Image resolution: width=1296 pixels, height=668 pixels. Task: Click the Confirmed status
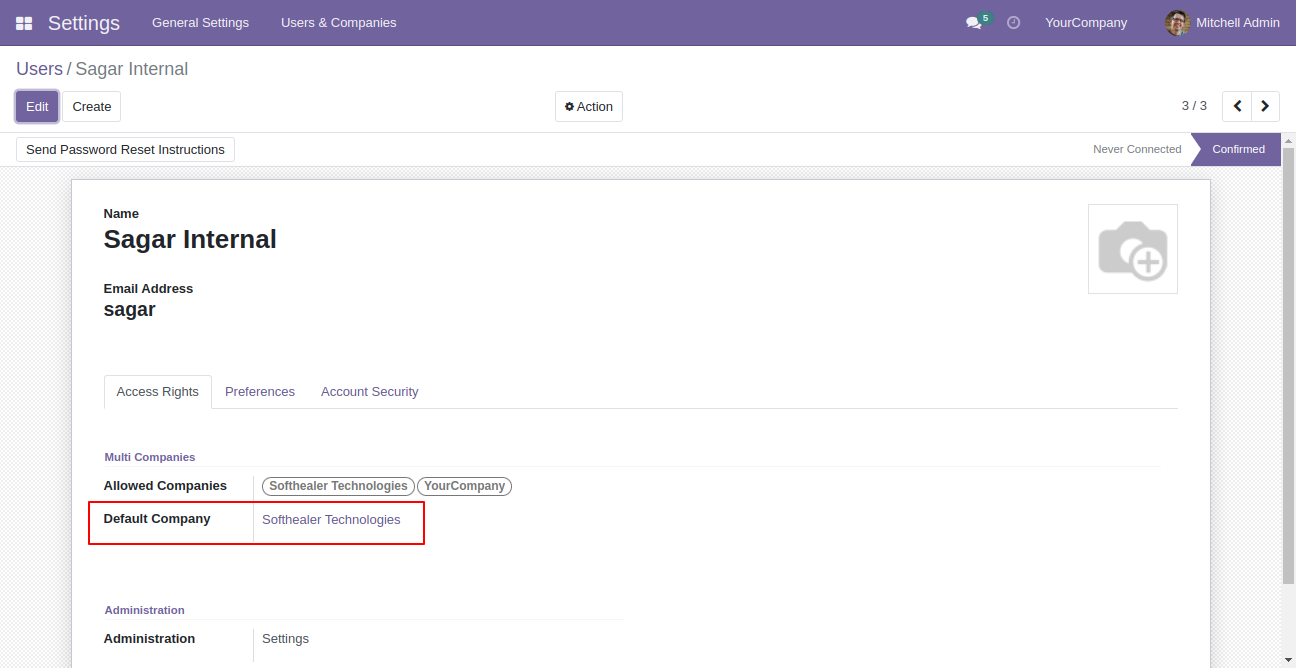pos(1238,149)
